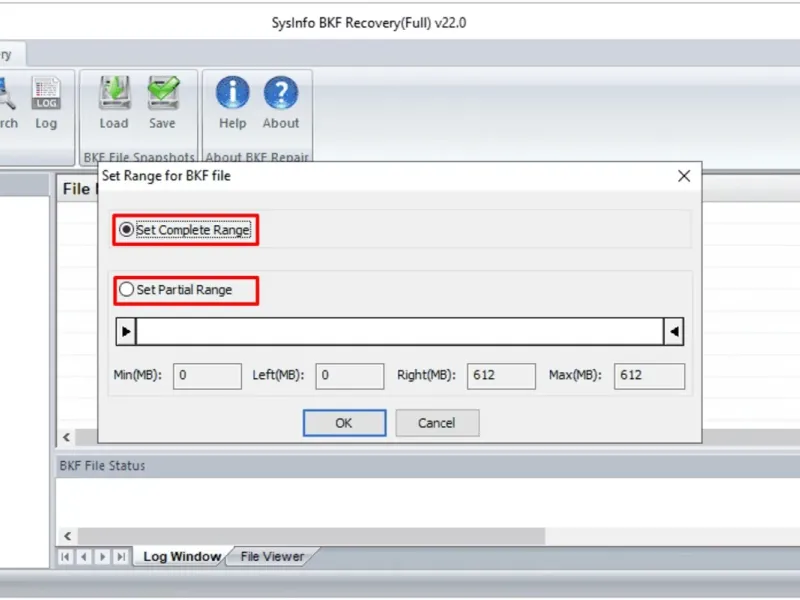Go to first tab navigation arrow
This screenshot has height=600, width=800.
click(x=65, y=557)
